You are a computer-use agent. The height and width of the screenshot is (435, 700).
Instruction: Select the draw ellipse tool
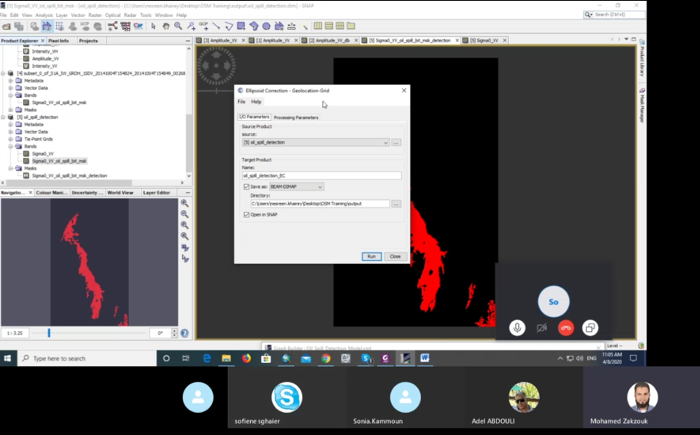click(266, 26)
